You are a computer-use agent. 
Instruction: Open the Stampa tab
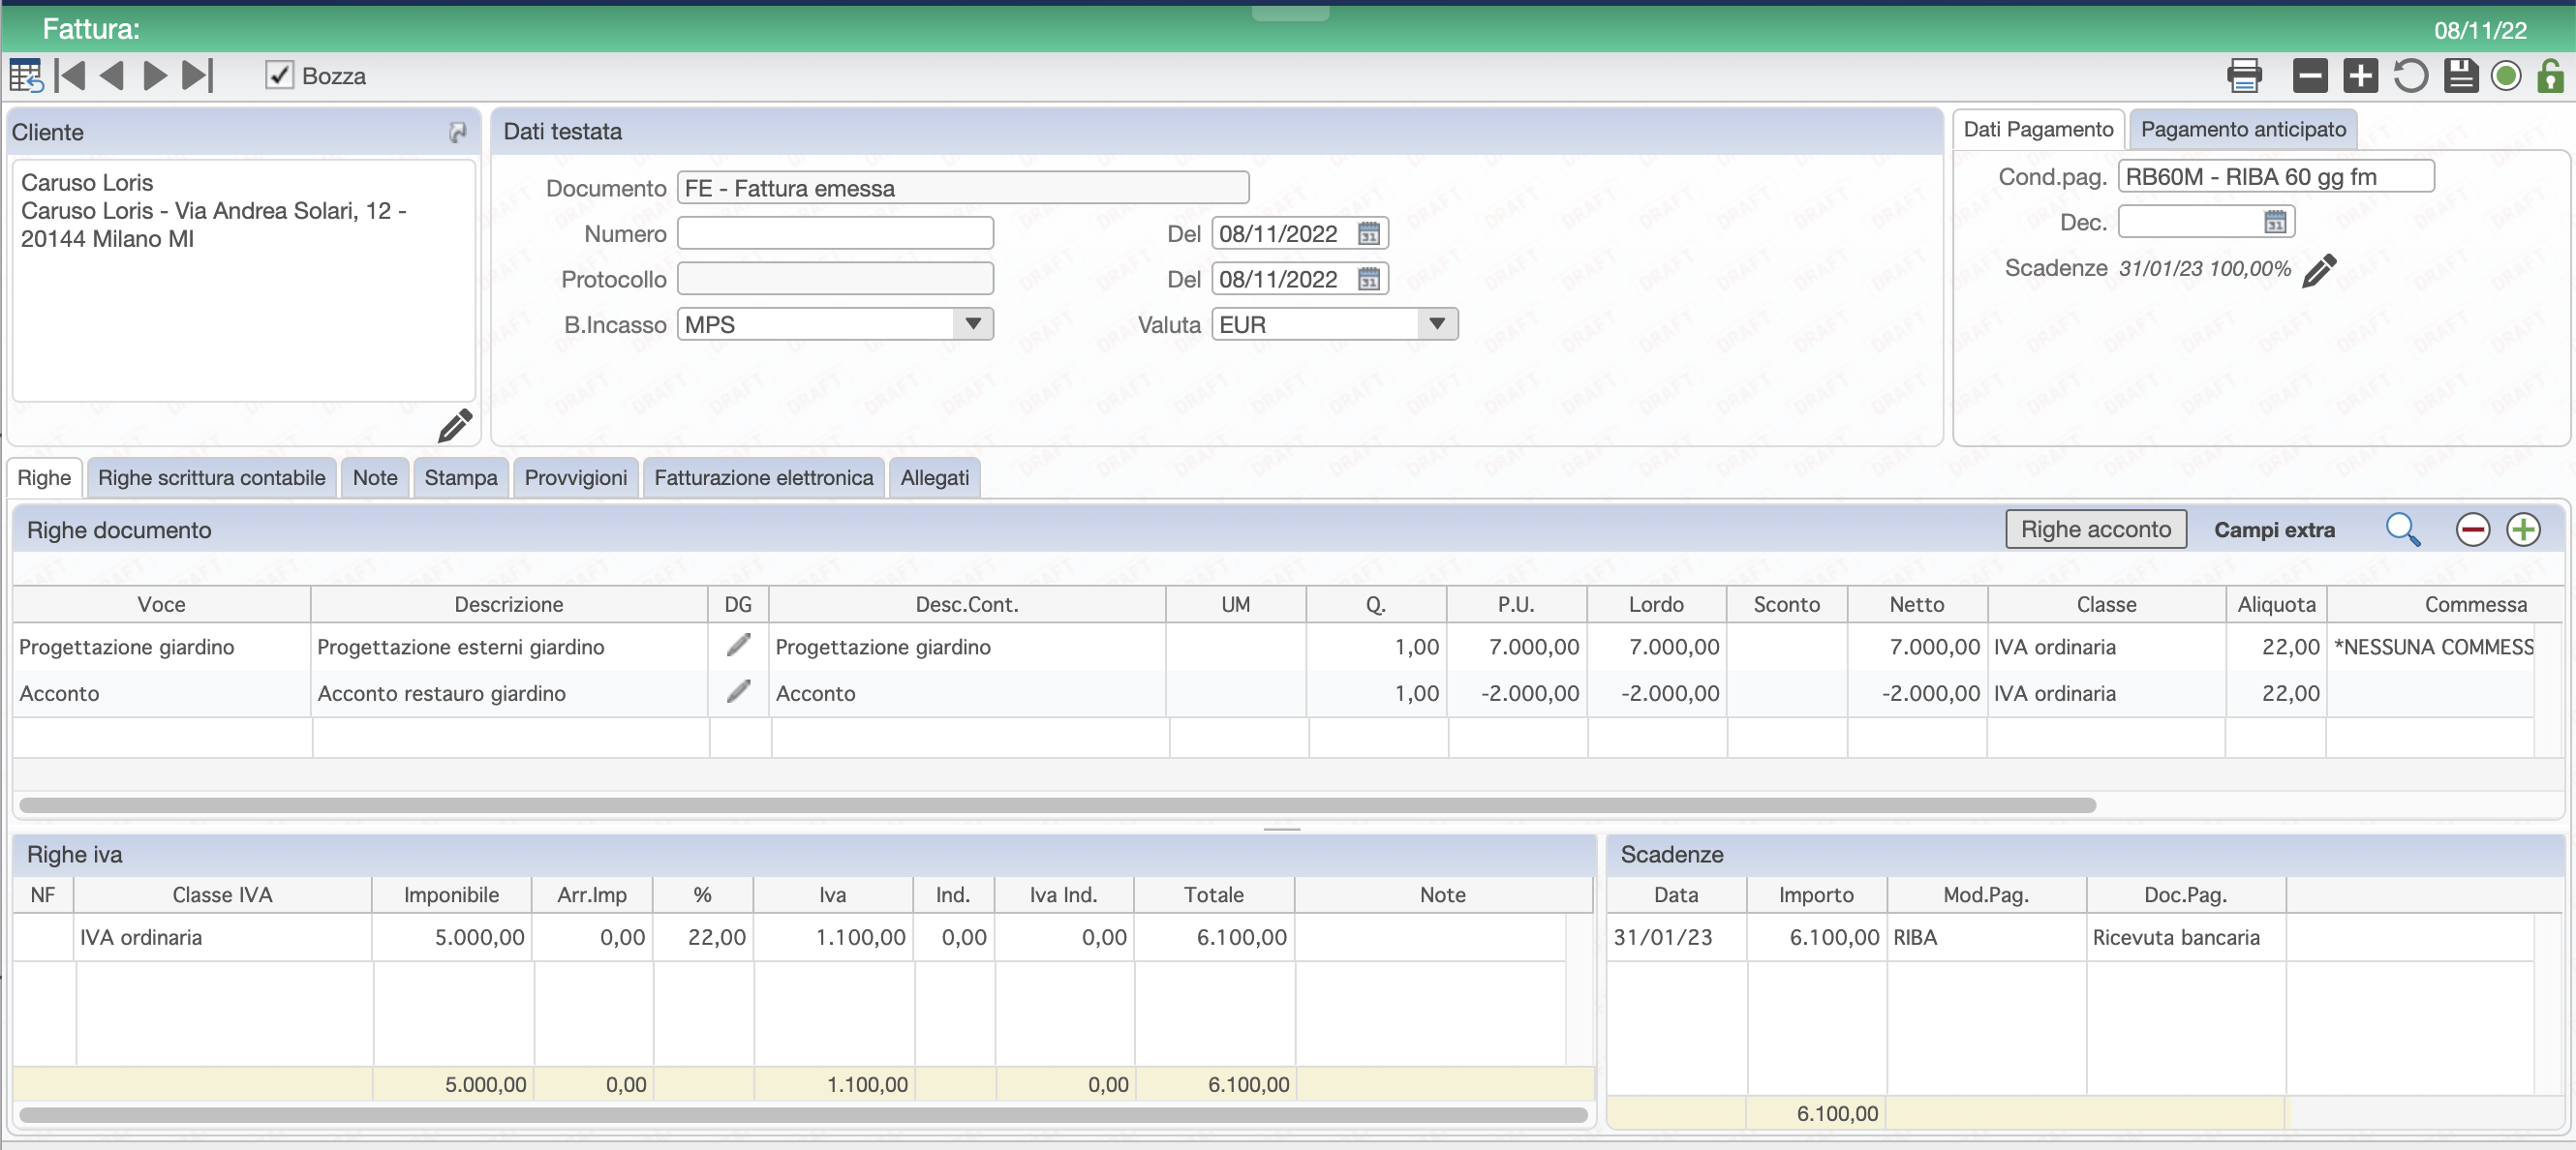point(460,478)
